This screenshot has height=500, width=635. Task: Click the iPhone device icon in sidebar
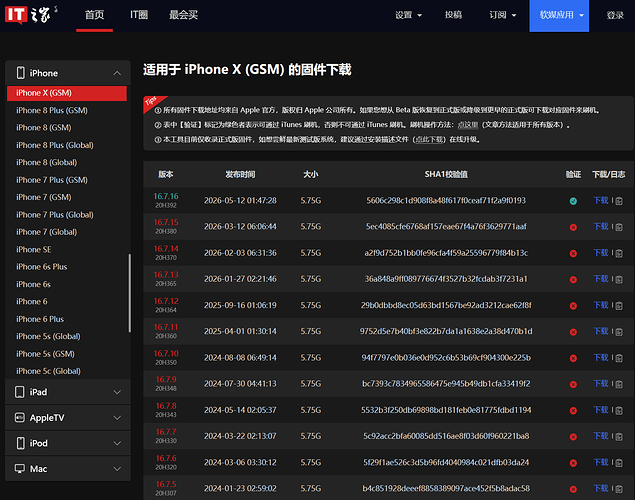pos(20,73)
